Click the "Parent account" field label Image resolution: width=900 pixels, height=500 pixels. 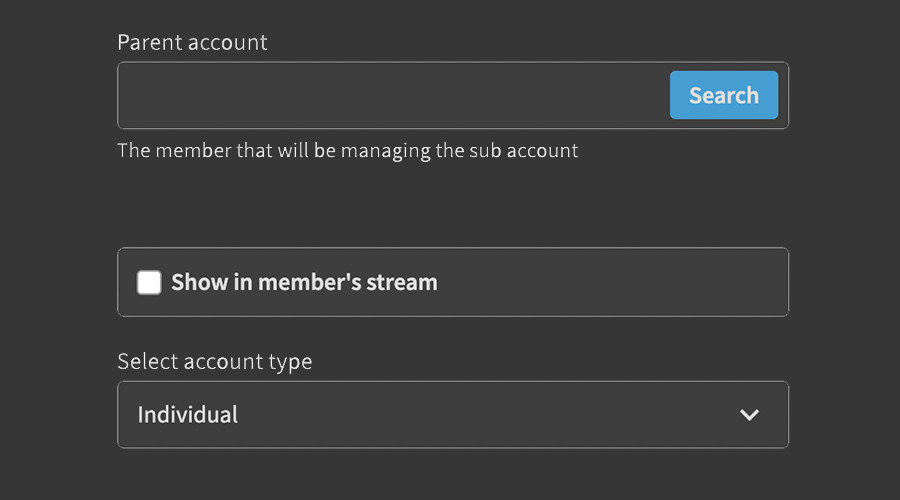tap(192, 43)
